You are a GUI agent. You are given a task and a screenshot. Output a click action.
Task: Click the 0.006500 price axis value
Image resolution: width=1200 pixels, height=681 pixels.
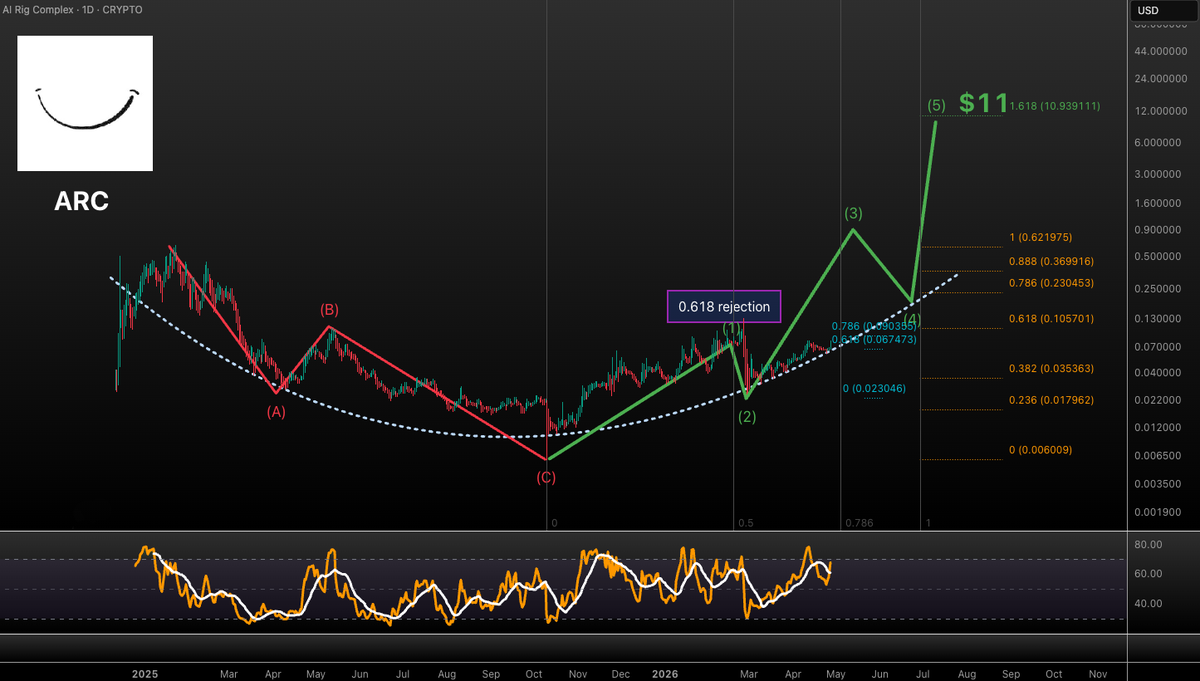(1159, 455)
